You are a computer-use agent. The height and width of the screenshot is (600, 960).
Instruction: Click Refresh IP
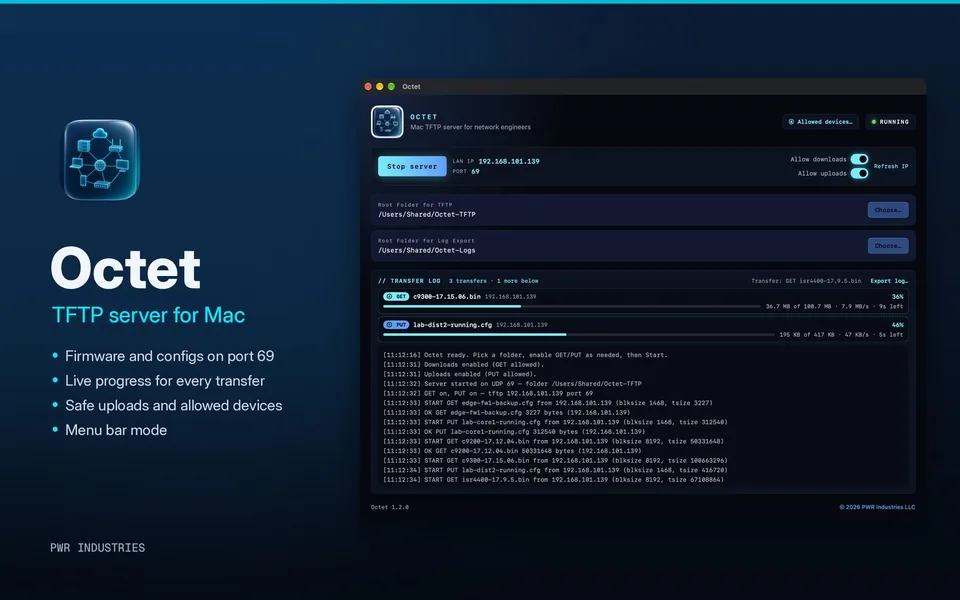tap(891, 167)
